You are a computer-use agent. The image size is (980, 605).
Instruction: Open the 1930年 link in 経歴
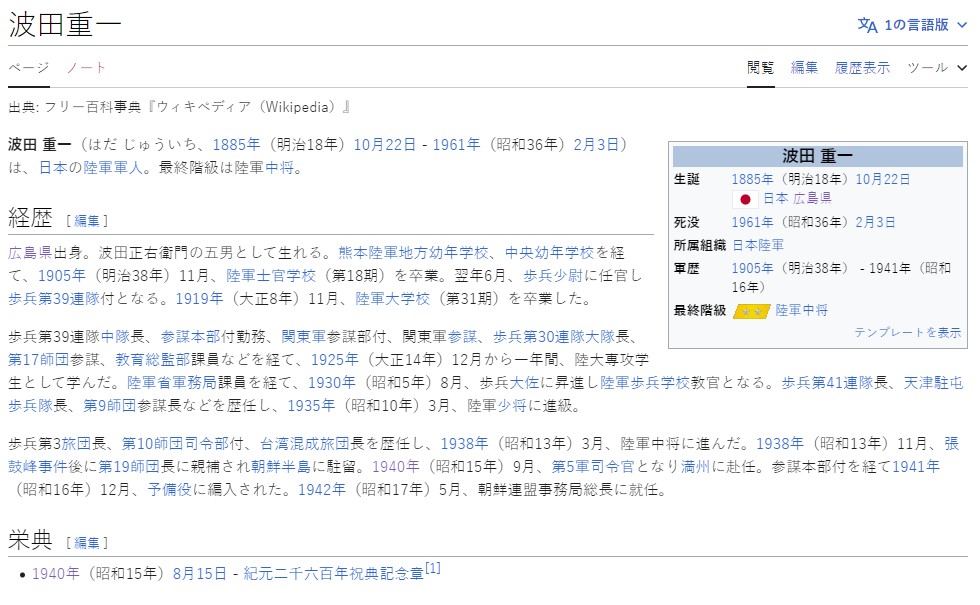point(332,382)
